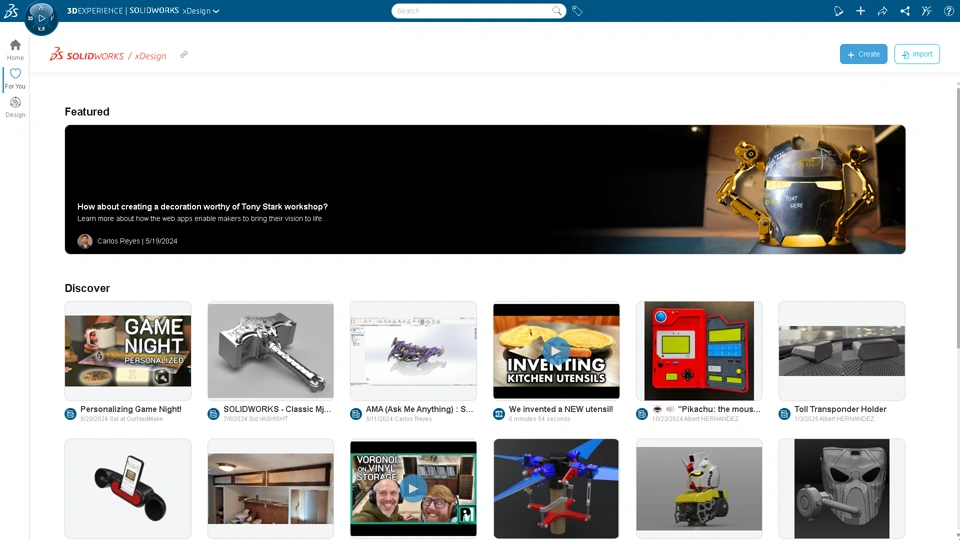Click the SOLIDWORKS / xDesign logo
Screen dimensions: 960x540
108,54
